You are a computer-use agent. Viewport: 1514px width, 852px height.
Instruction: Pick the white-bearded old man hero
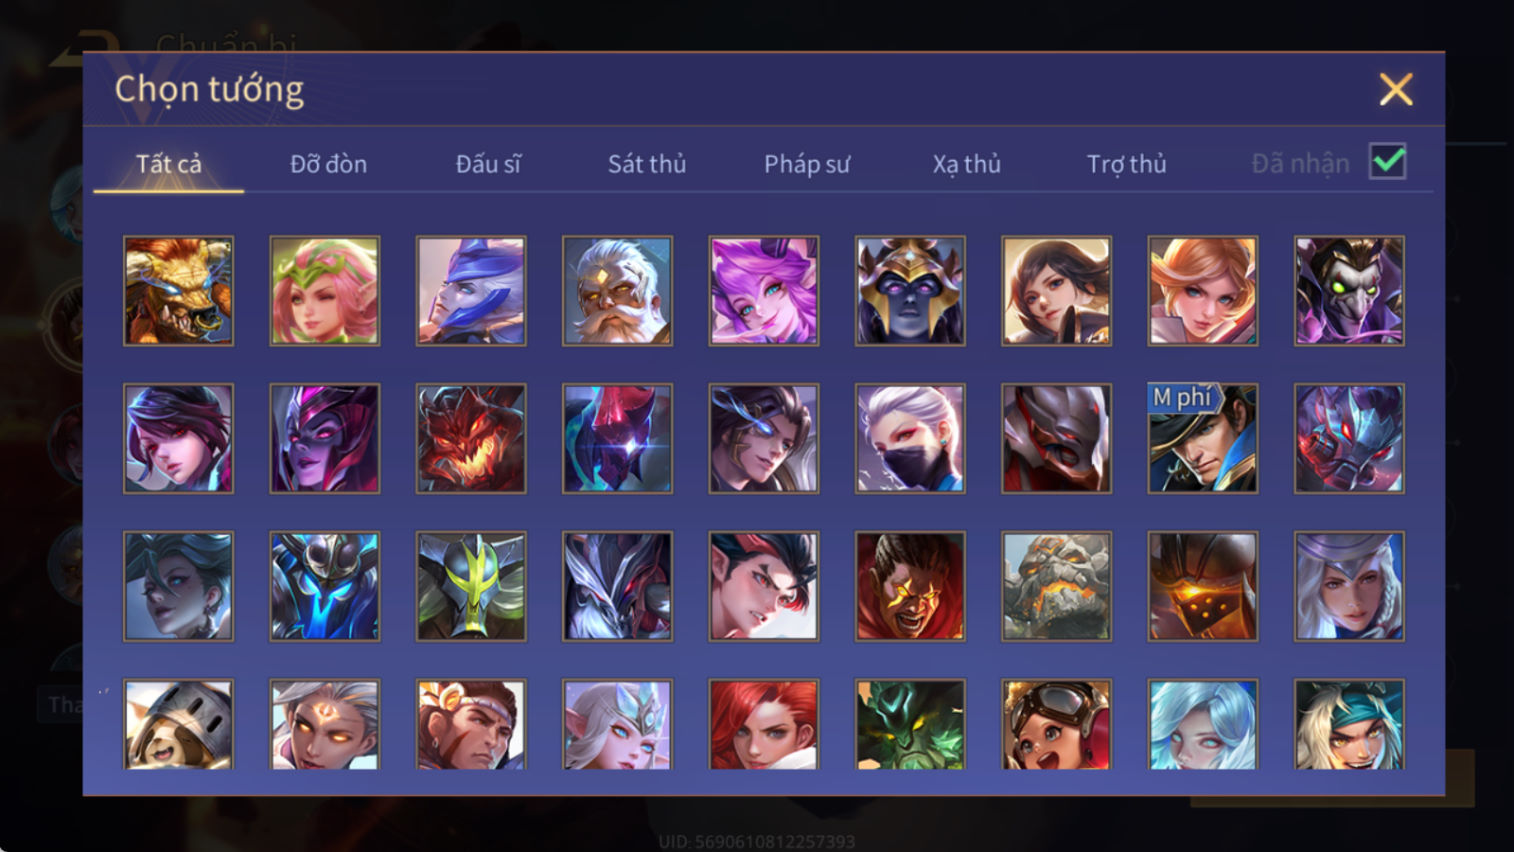point(617,291)
